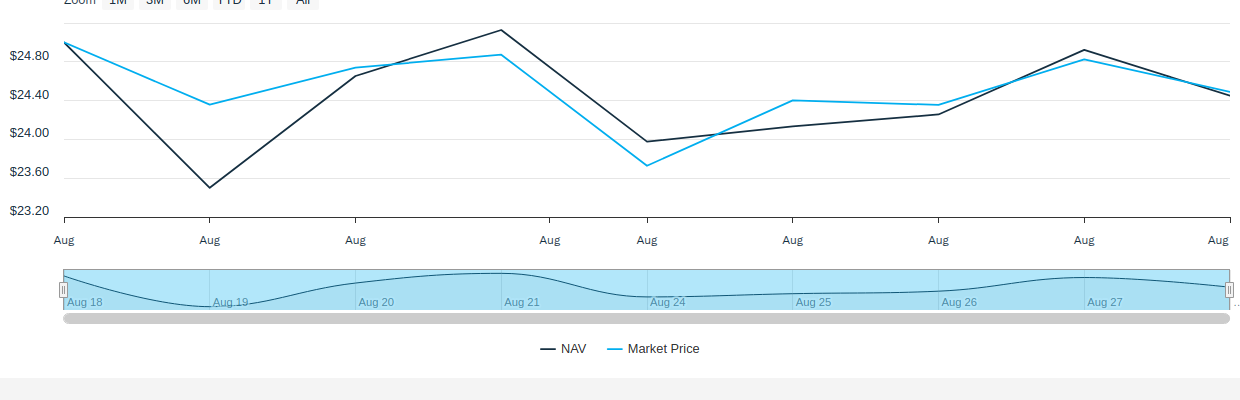The height and width of the screenshot is (400, 1240).
Task: Click the NAV line's highest peak
Action: pos(501,30)
